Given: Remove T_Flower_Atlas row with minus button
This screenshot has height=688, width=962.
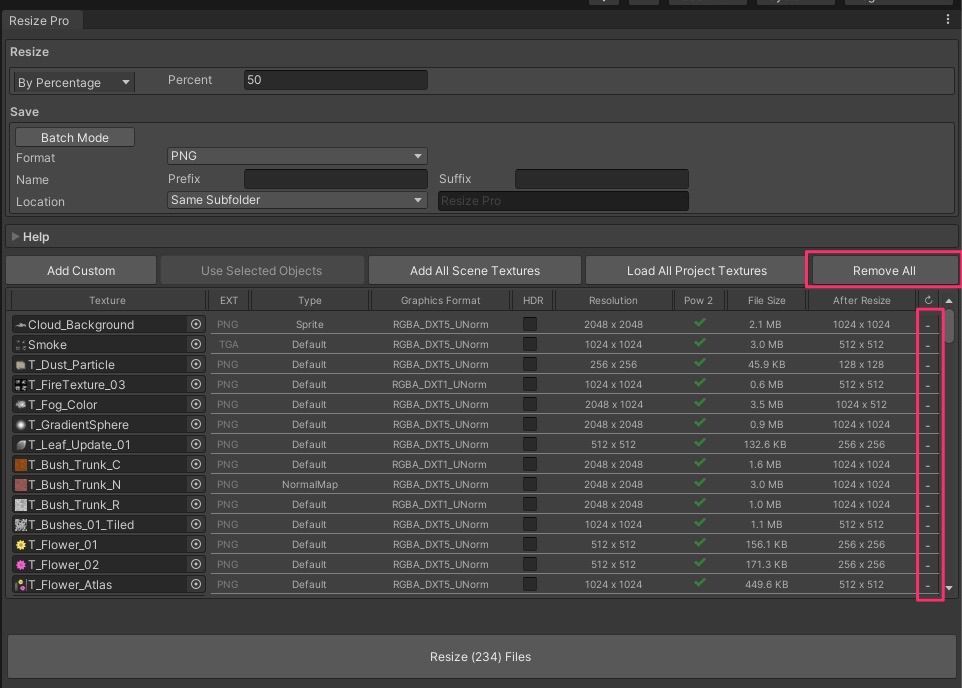Looking at the screenshot, I should 928,585.
